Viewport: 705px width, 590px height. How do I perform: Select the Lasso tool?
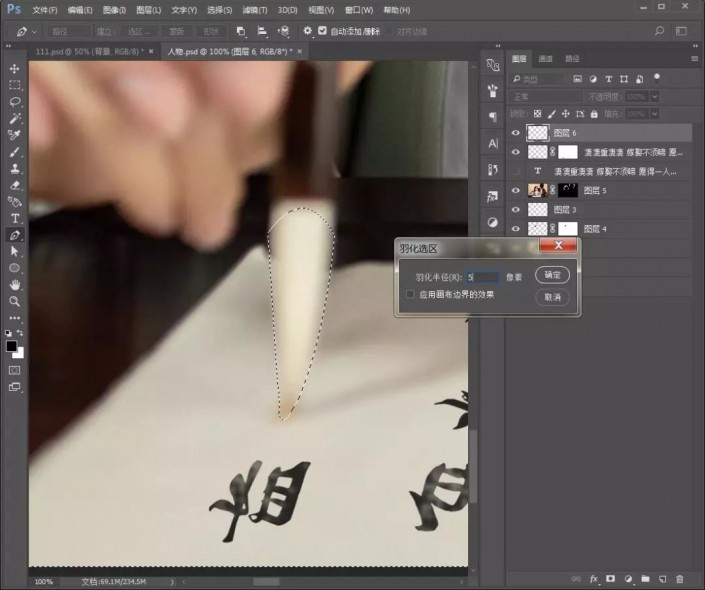(14, 102)
